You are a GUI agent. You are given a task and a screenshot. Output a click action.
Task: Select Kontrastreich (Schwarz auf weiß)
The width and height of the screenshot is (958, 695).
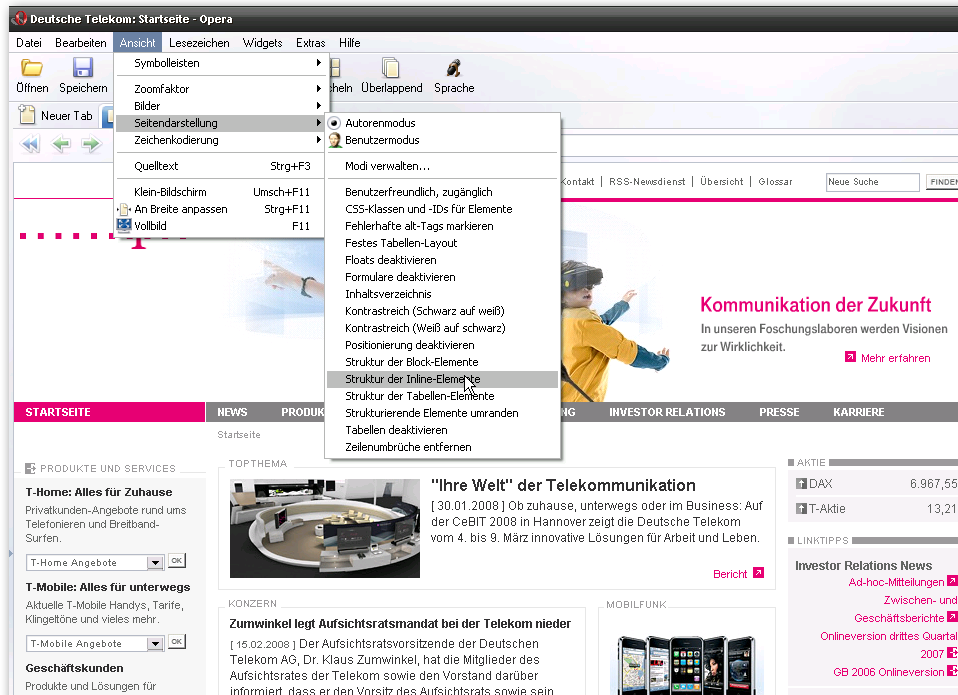[443, 311]
